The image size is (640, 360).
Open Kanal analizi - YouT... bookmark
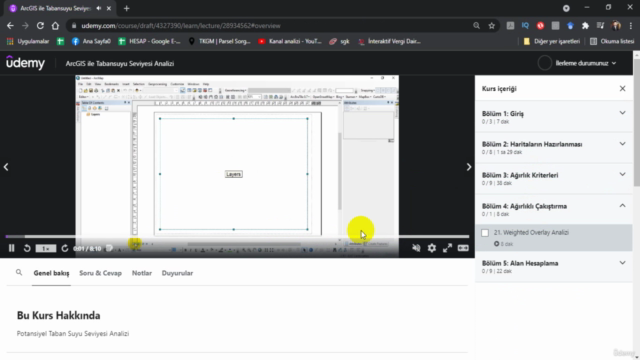click(290, 41)
